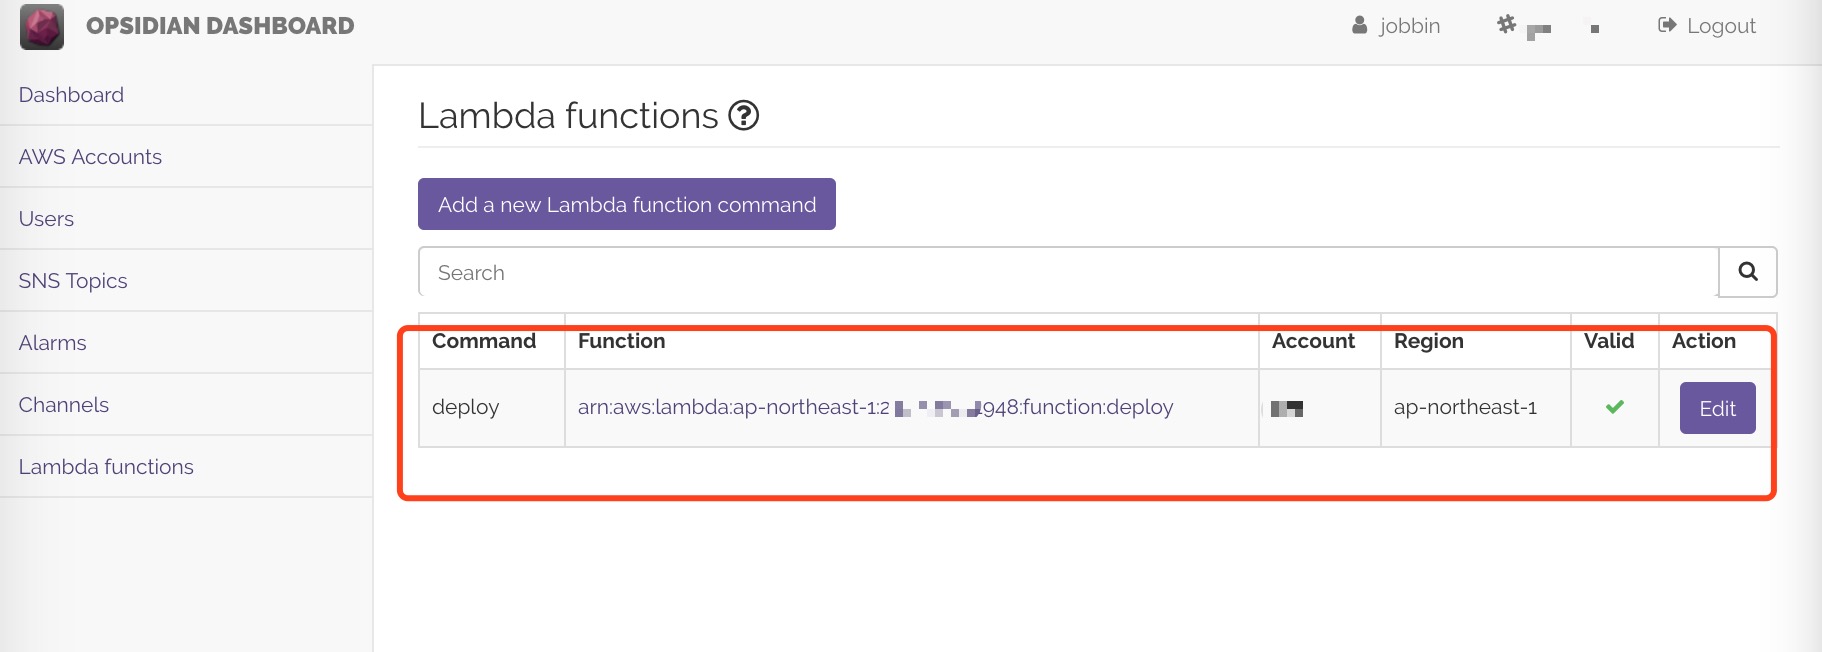Open the Dashboard sidebar item

tap(71, 95)
